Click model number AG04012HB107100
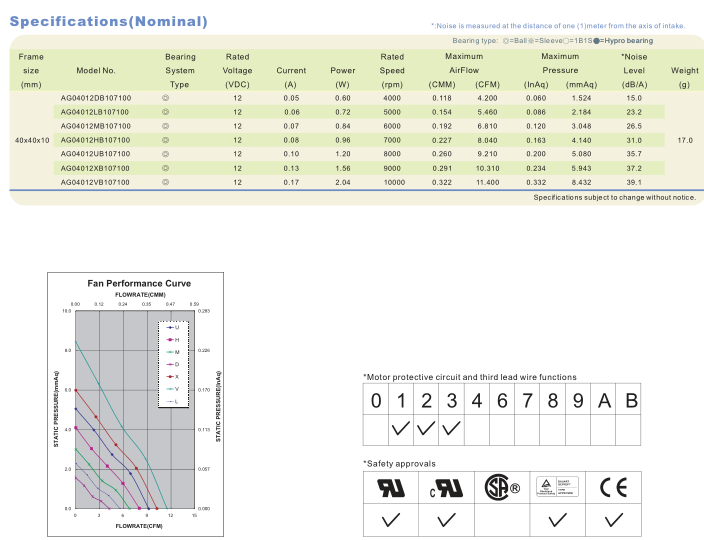The height and width of the screenshot is (540, 704). (x=95, y=140)
